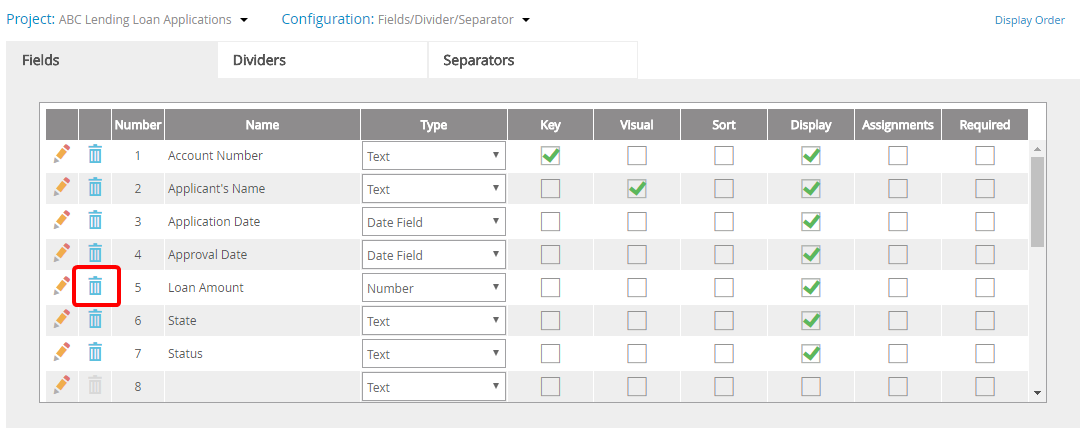
Task: Click the pencil edit icon for State
Action: pos(62,320)
